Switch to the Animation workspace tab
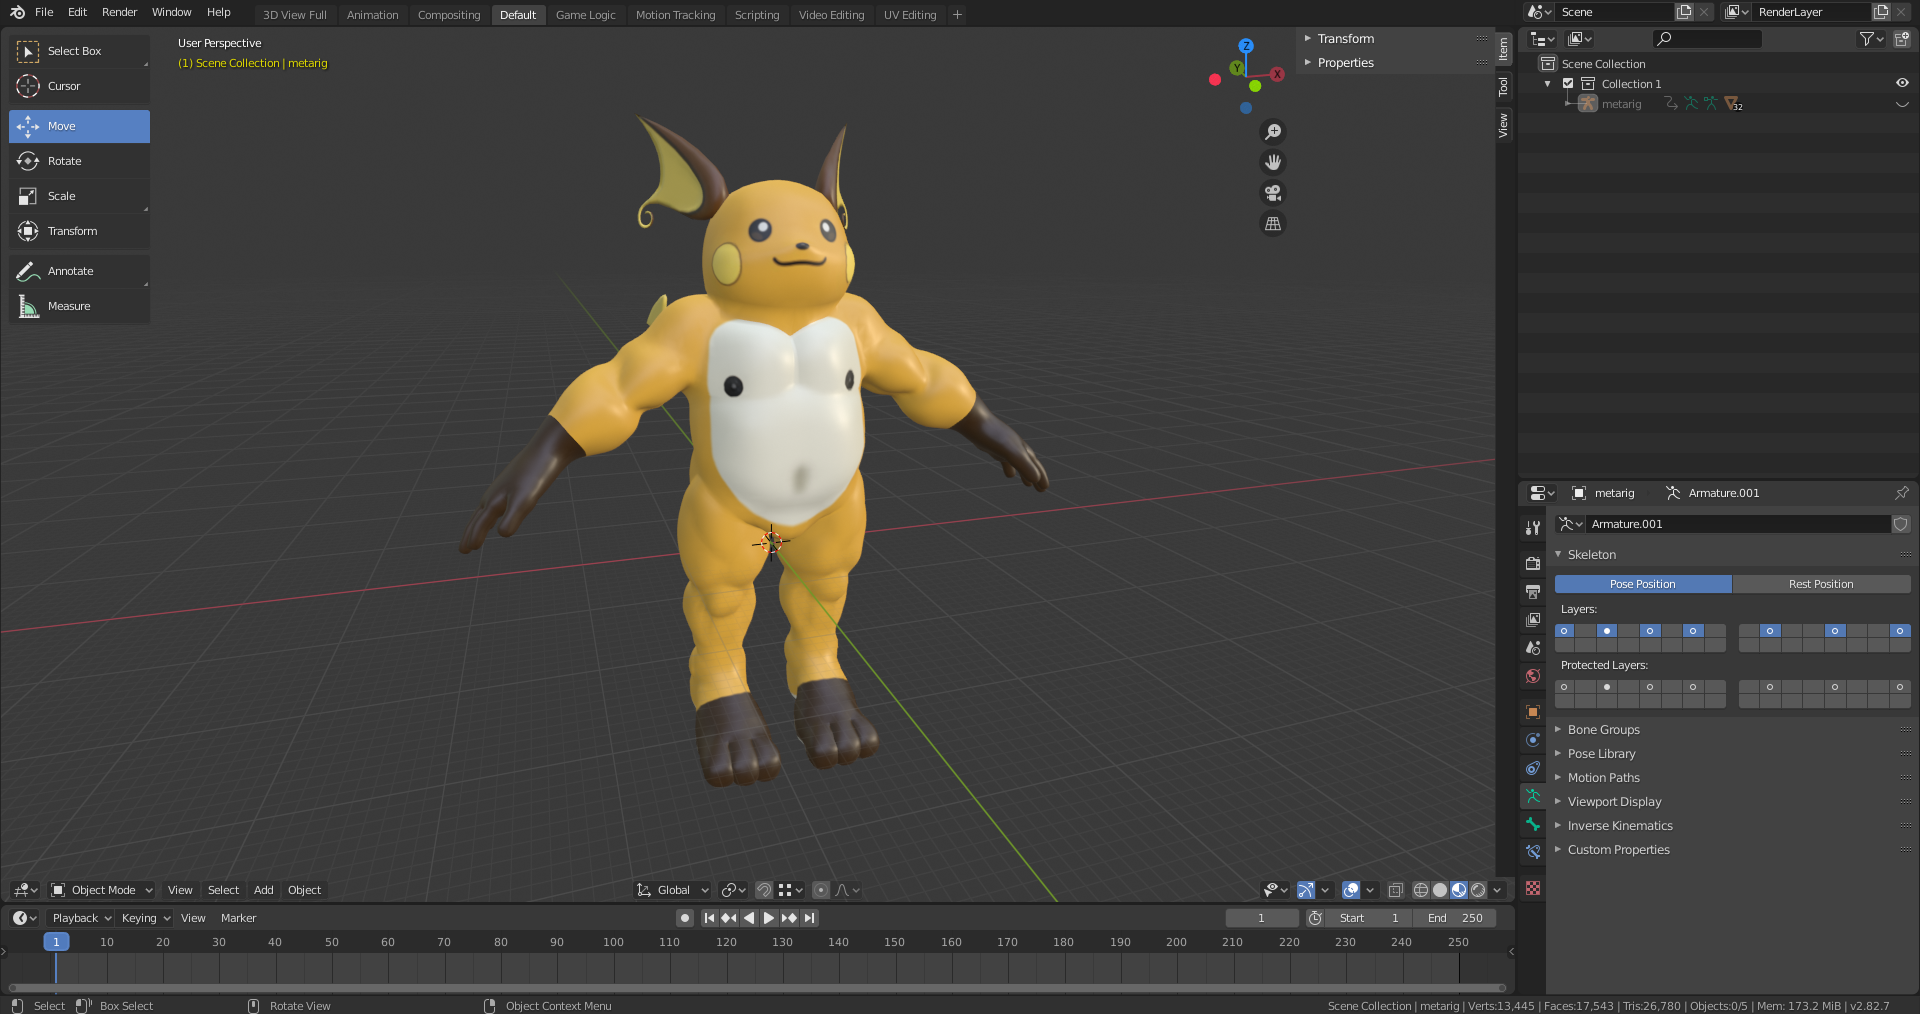 pyautogui.click(x=372, y=15)
